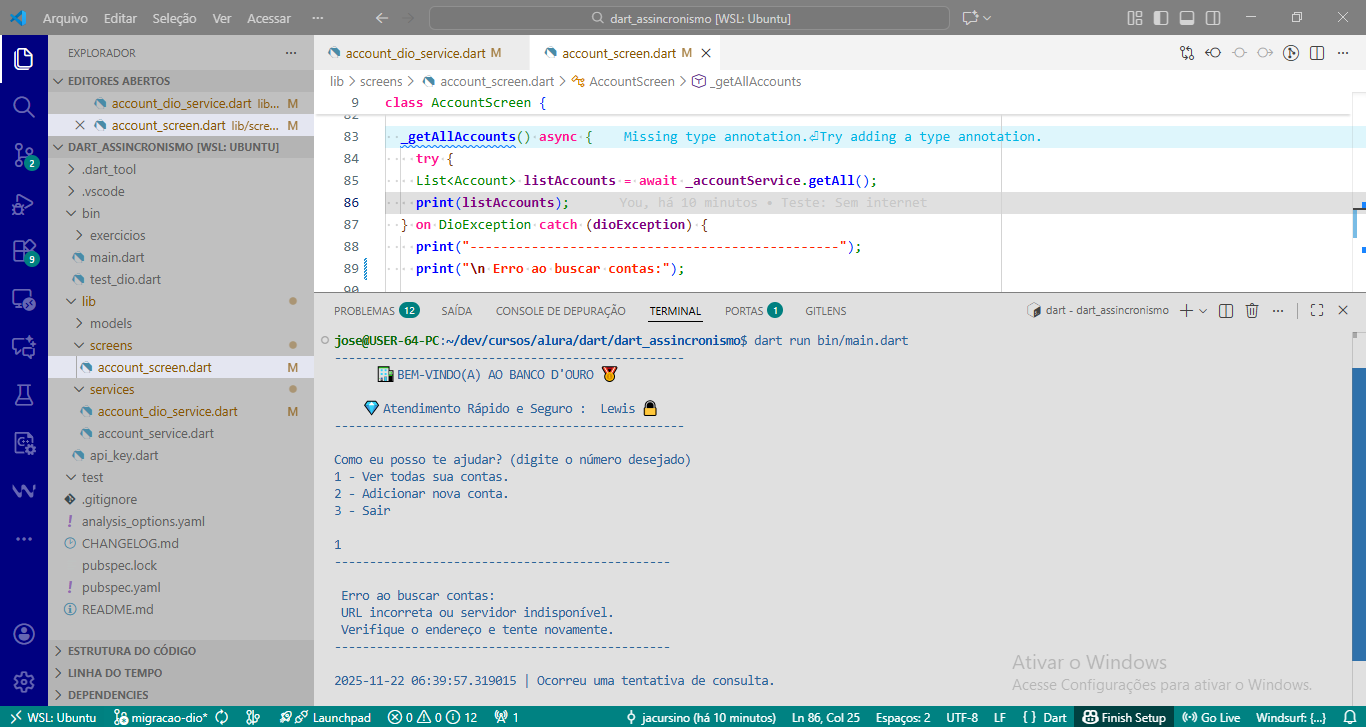
Task: Click the trash icon to kill terminal
Action: click(x=1252, y=311)
